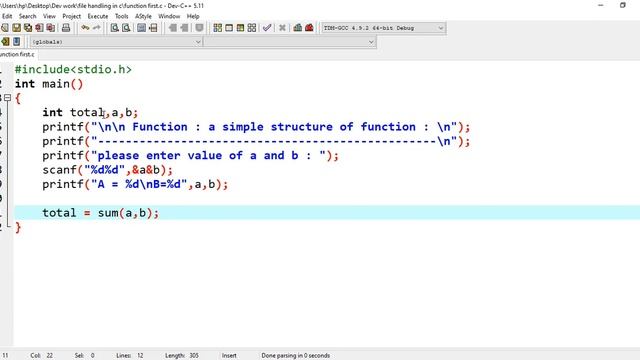This screenshot has height=360, width=640.
Task: Click the Unindent icon
Action: (184, 28)
